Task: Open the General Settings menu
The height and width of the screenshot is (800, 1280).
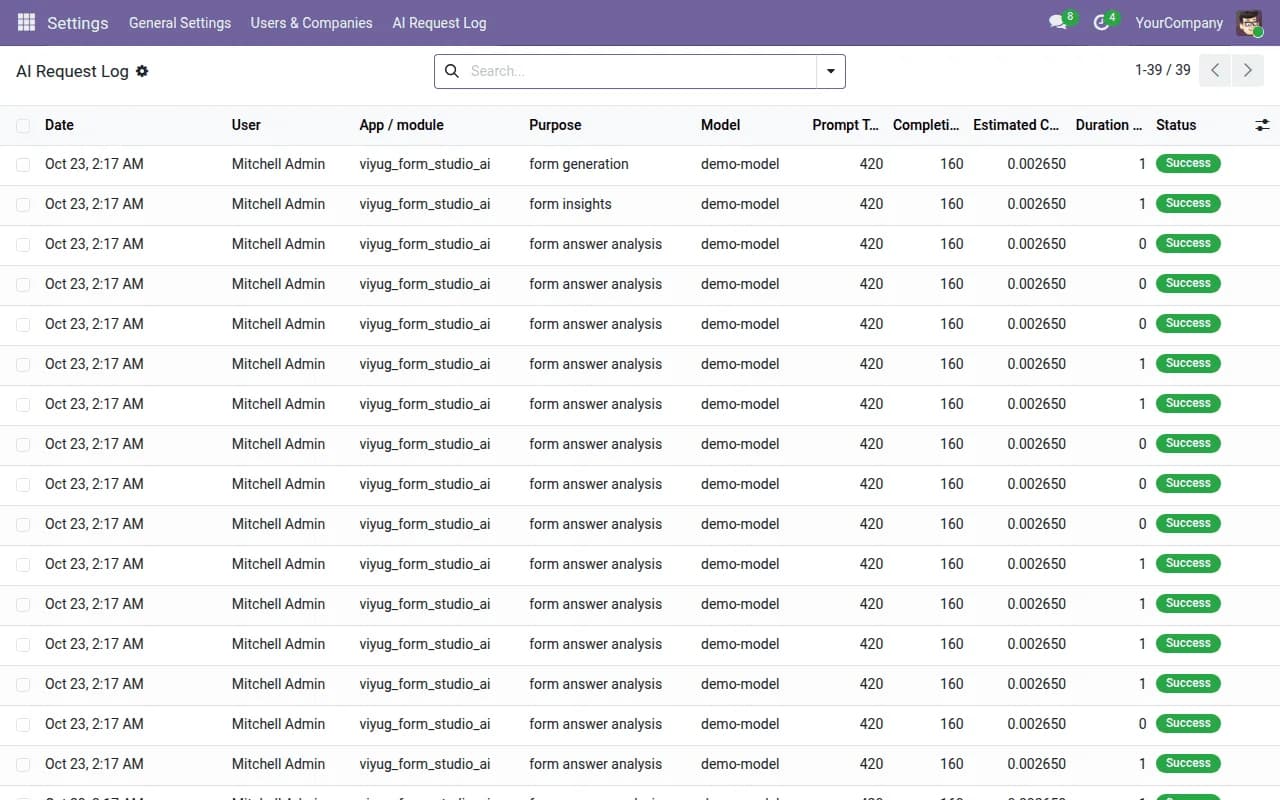Action: coord(180,22)
